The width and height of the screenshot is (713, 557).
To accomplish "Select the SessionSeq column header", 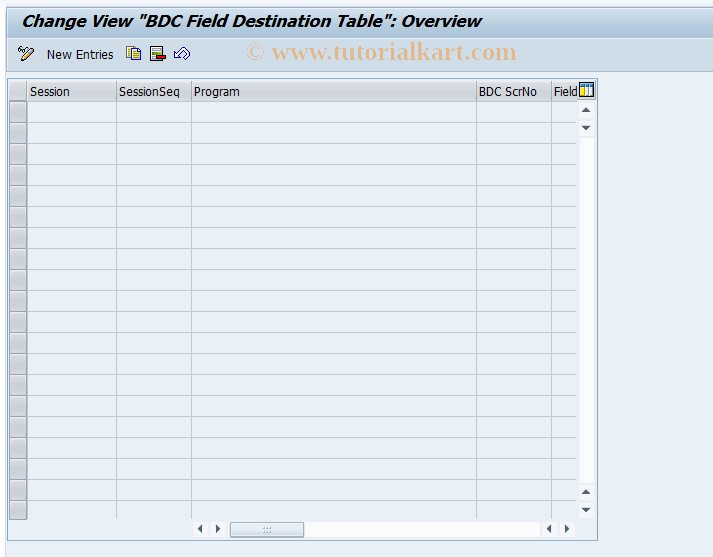I will (154, 92).
